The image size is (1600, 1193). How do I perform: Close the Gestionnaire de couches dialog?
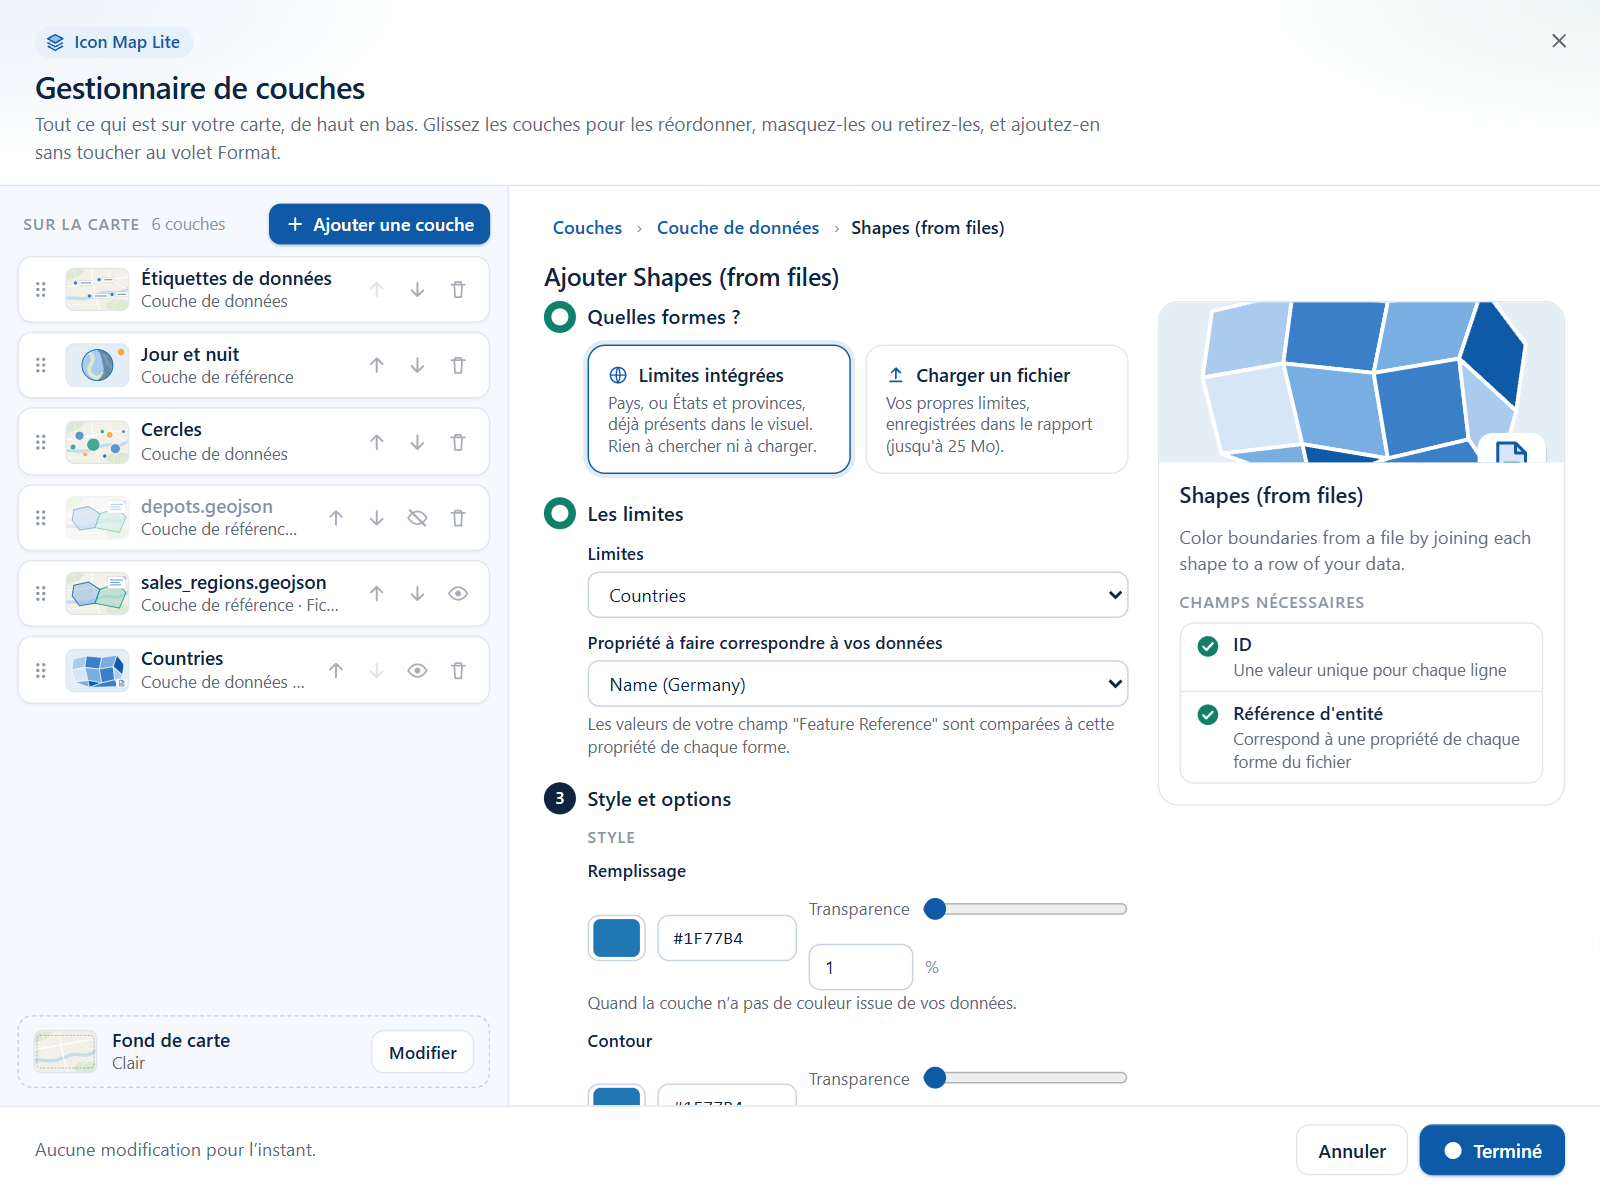[1559, 41]
